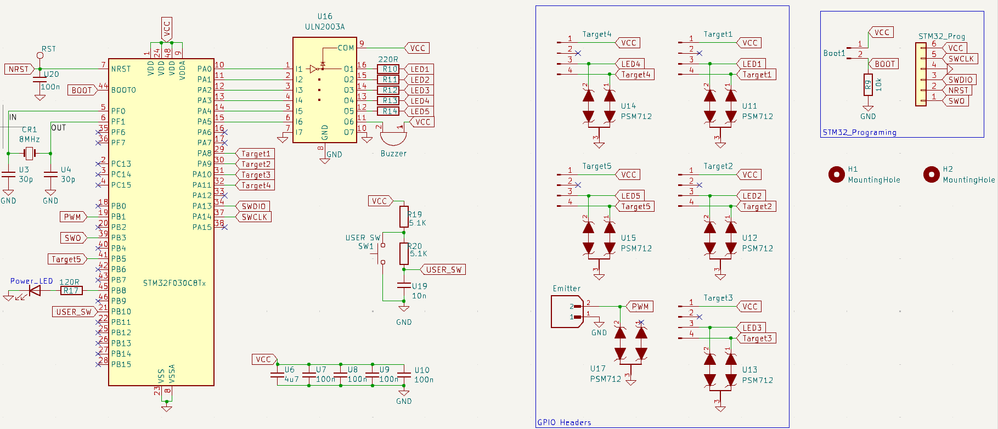Image resolution: width=998 pixels, height=429 pixels.
Task: Click the SWCLK label on the STM32_Prog connector
Action: coord(959,59)
